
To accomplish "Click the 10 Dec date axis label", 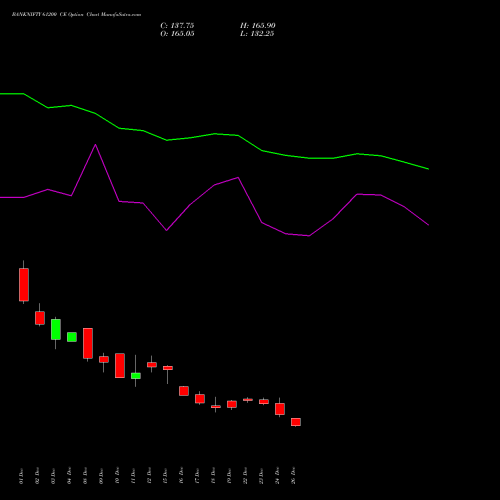I will coord(117,476).
